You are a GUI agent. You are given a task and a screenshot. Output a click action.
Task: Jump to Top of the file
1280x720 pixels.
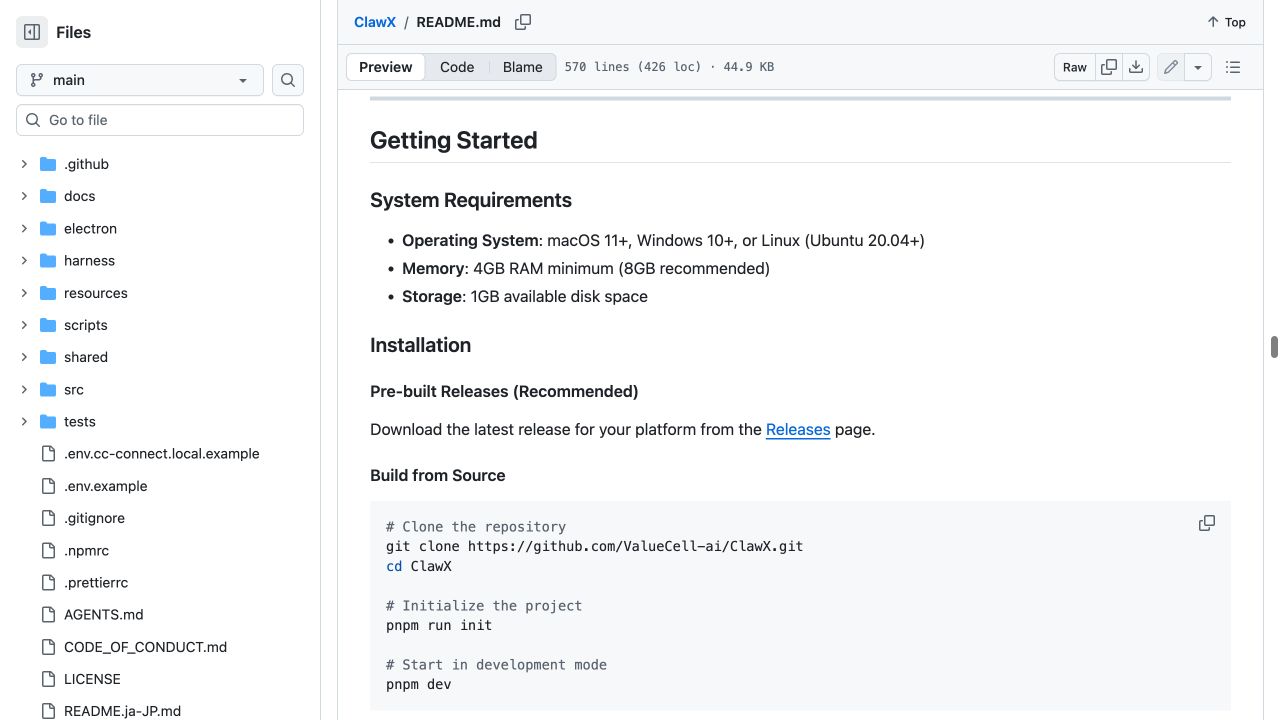[x=1226, y=22]
